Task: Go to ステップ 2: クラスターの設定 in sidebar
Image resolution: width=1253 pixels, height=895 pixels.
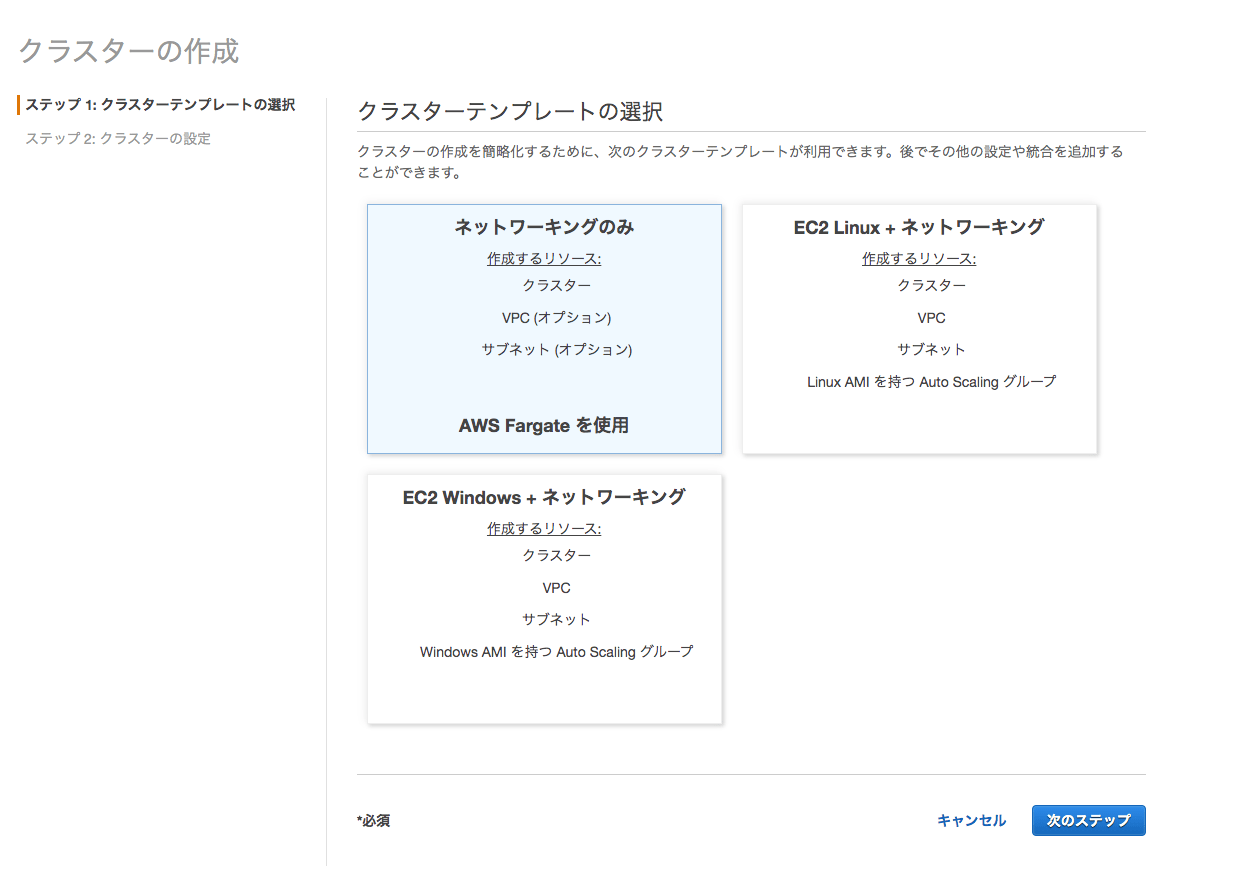Action: pos(118,138)
